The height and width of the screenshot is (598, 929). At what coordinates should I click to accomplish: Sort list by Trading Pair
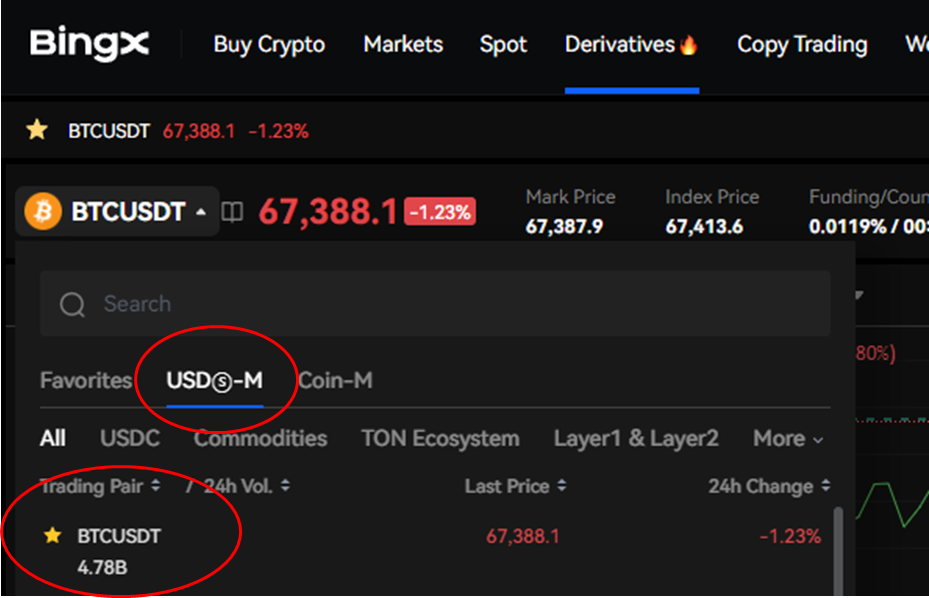click(x=100, y=486)
